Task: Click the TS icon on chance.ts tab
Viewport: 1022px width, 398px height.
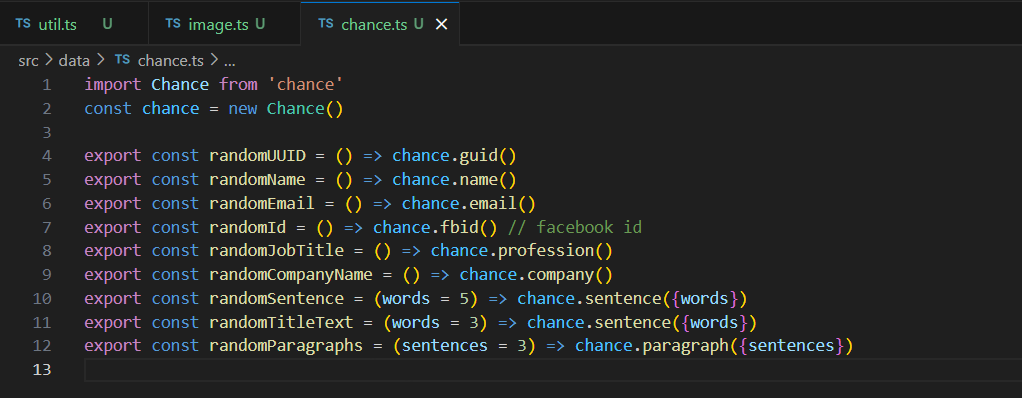Action: coord(325,24)
